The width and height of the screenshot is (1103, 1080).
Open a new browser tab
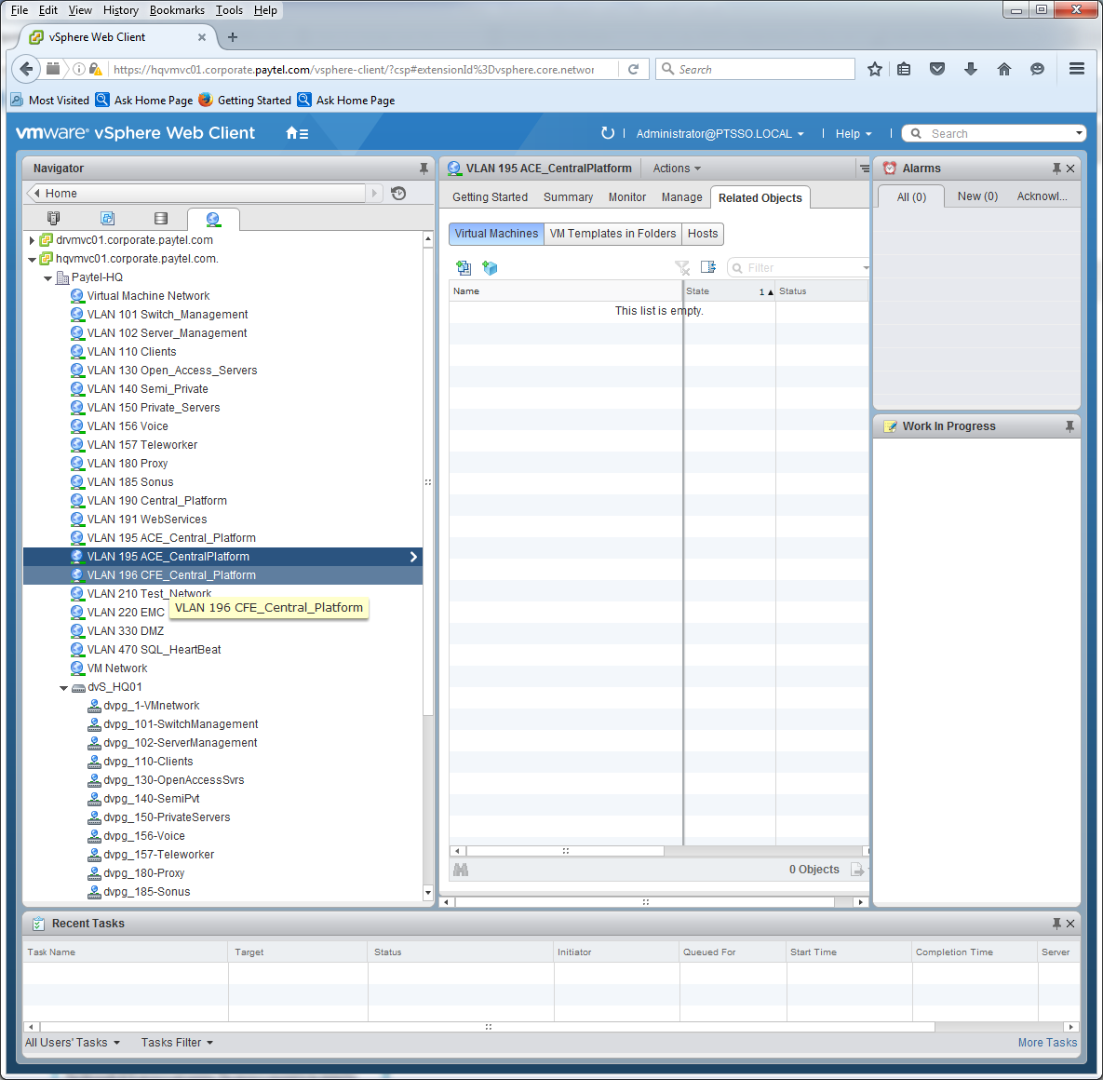[x=232, y=37]
